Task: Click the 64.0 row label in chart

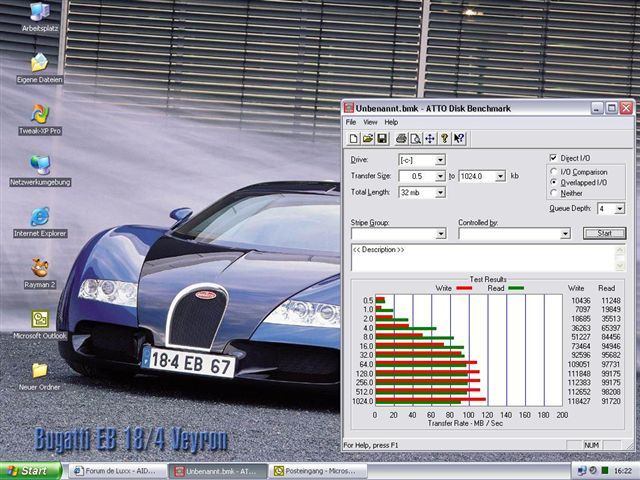Action: click(366, 364)
